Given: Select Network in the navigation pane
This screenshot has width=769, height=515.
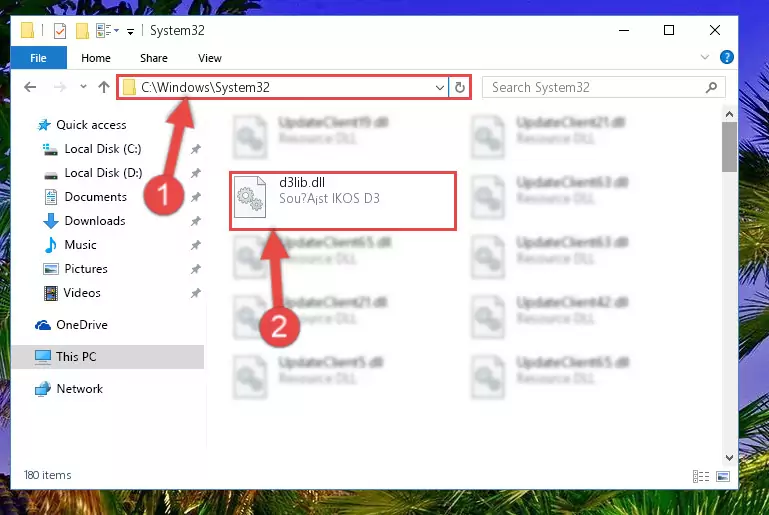Looking at the screenshot, I should click(x=79, y=388).
